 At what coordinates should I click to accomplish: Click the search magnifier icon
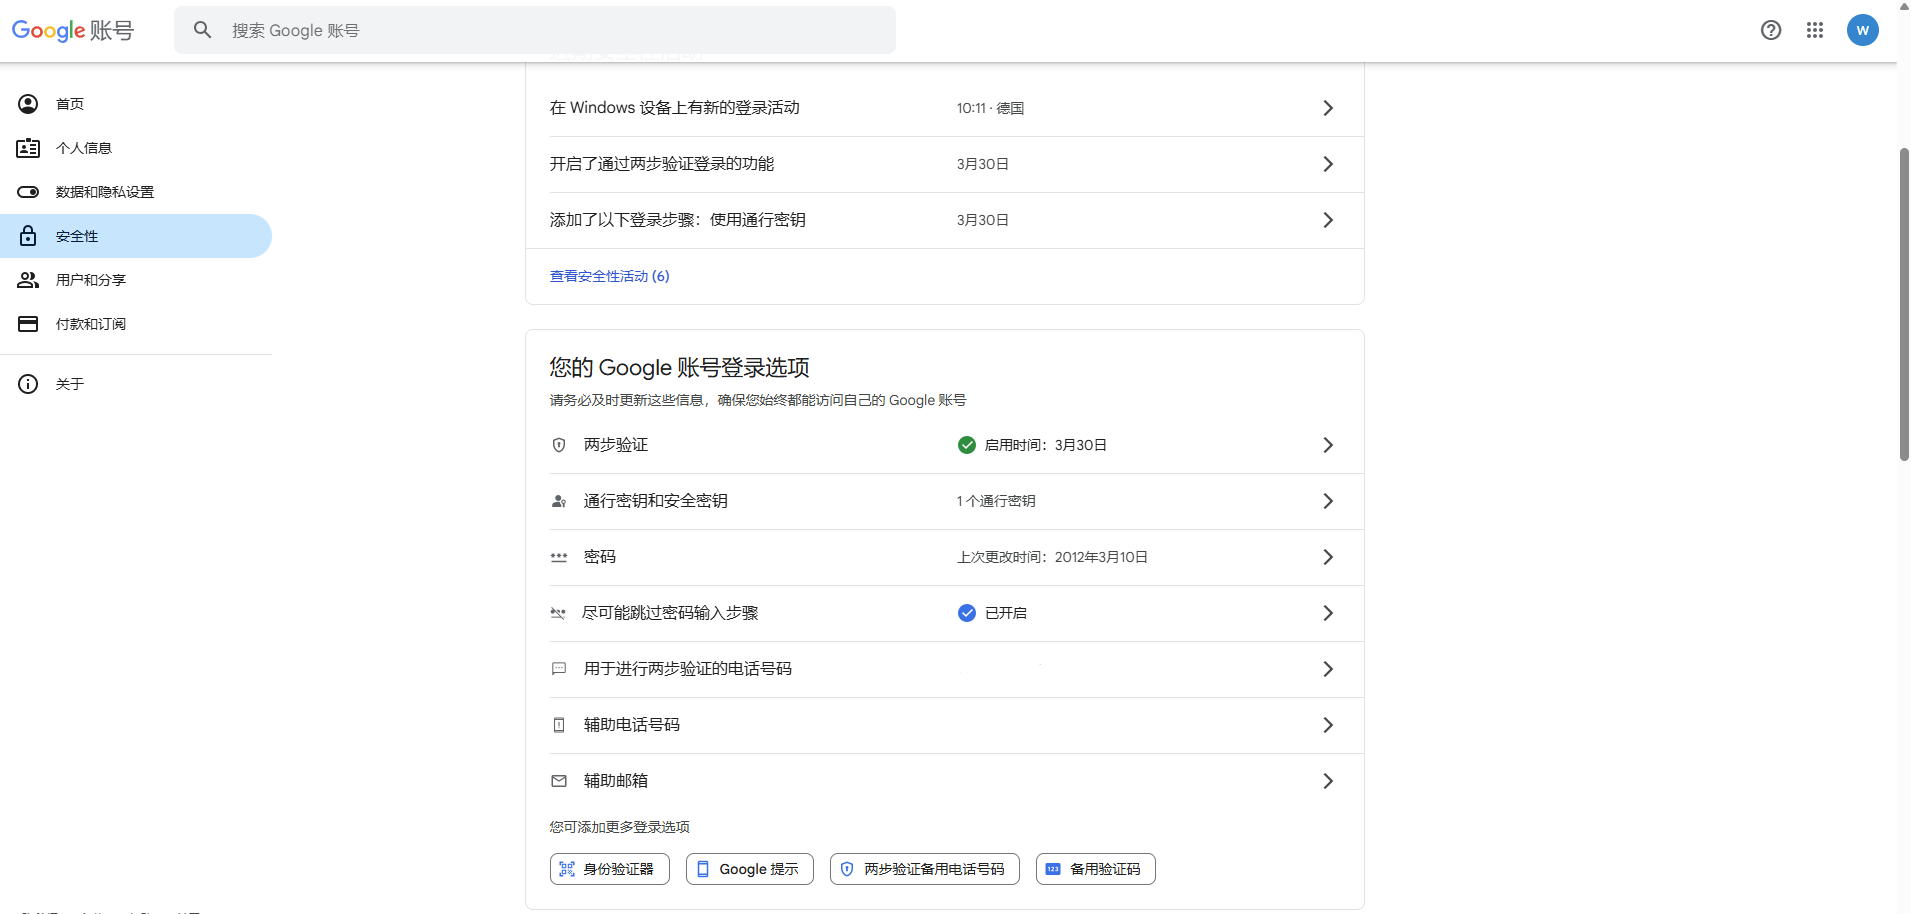tap(203, 30)
